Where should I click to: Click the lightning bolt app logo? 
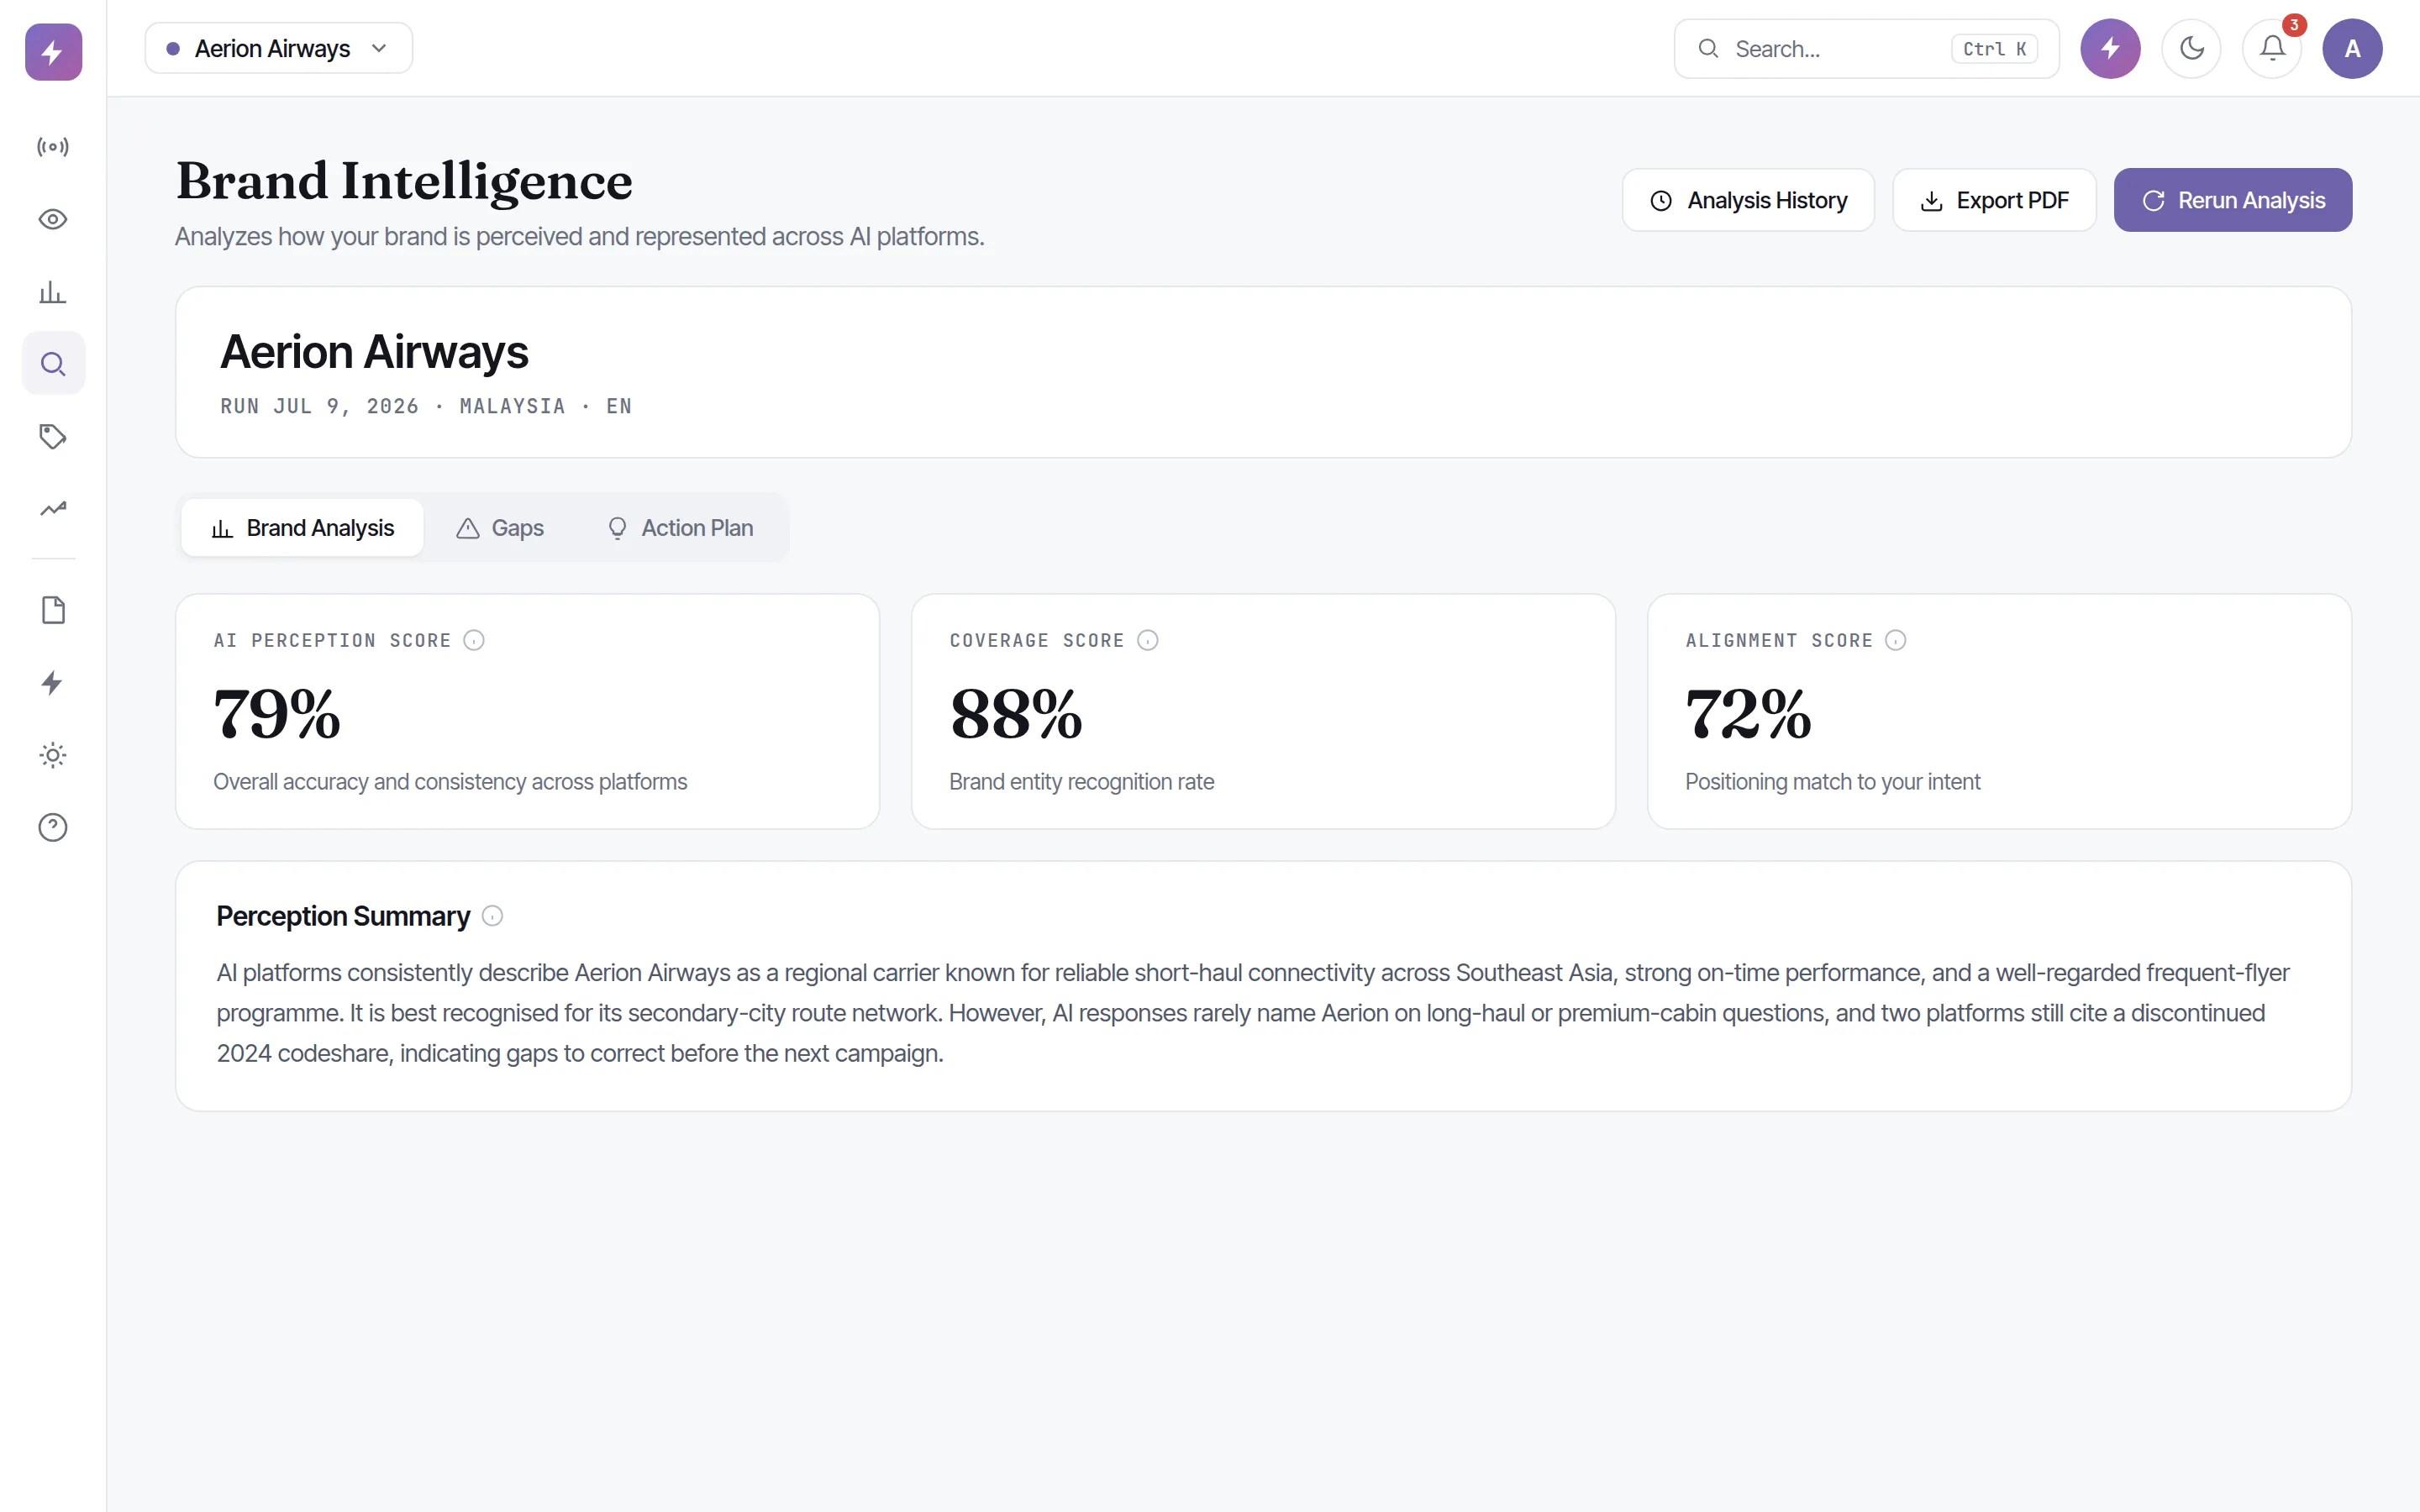coord(53,51)
